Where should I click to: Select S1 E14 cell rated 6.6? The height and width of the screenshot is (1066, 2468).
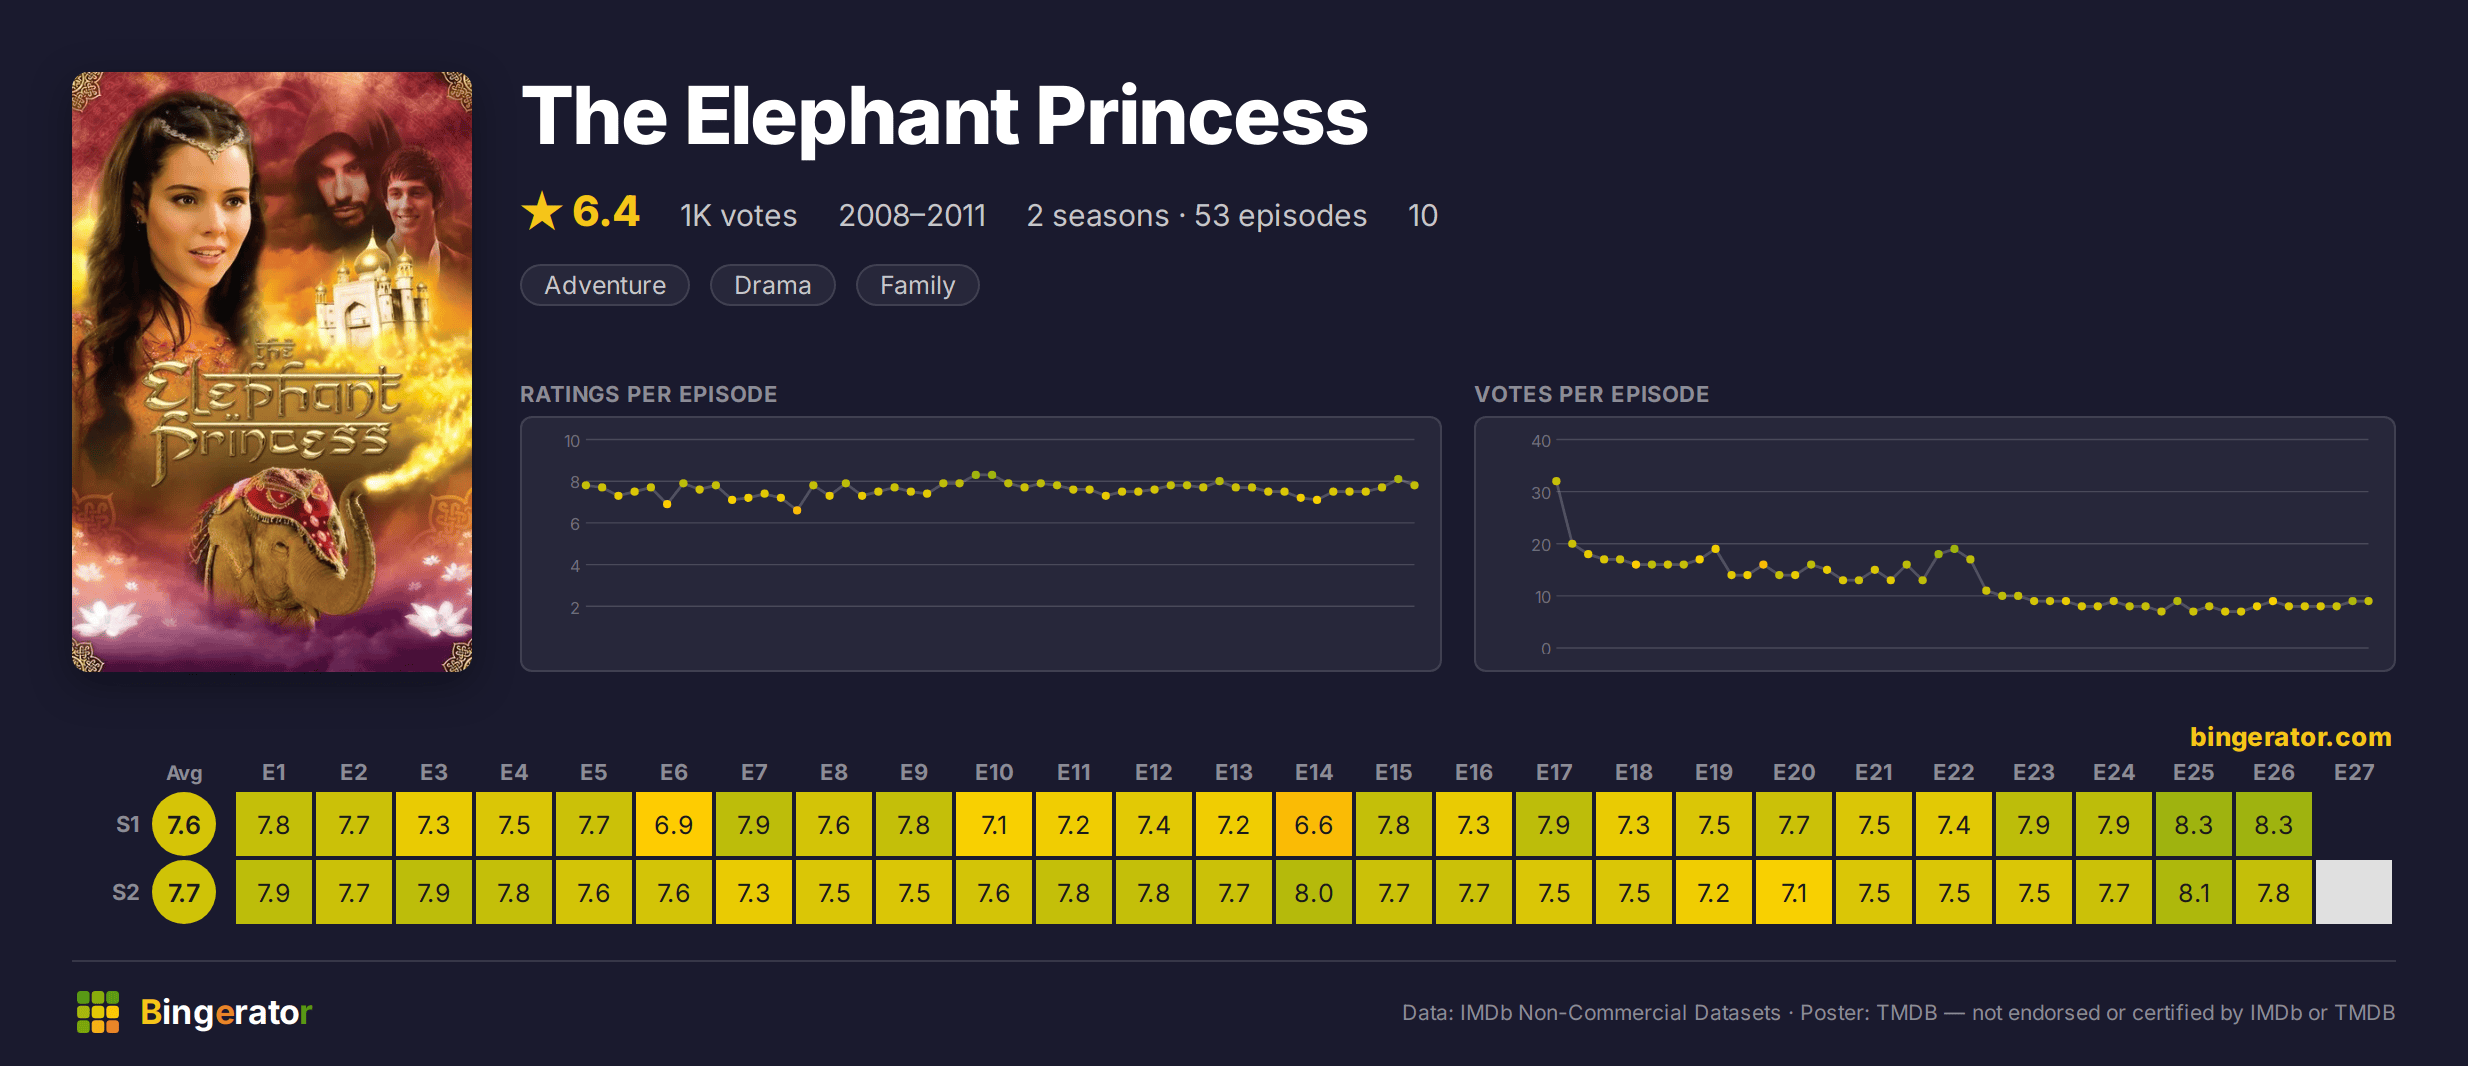click(1314, 825)
